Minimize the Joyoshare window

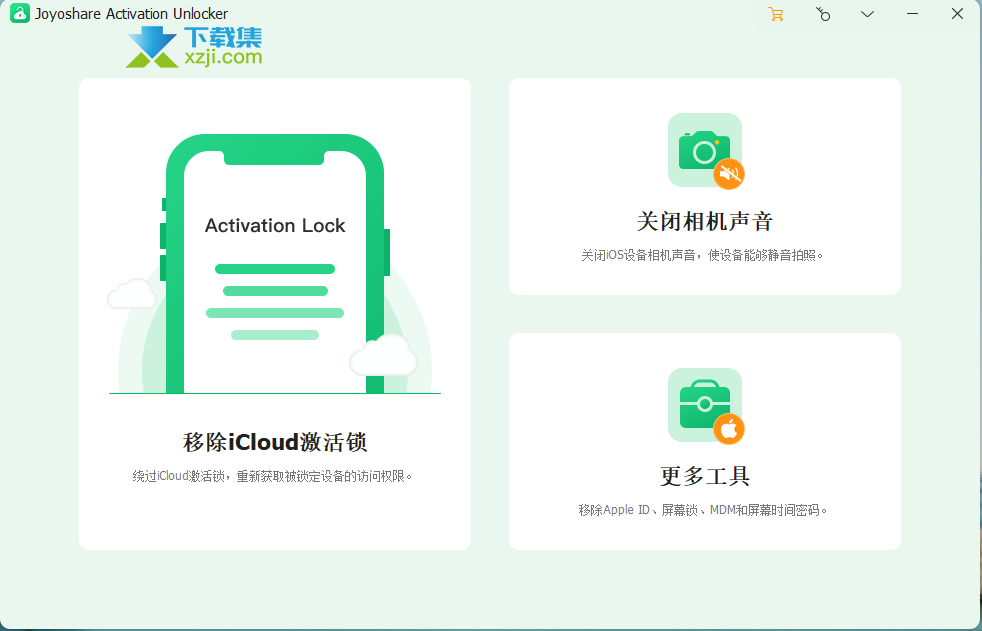[912, 14]
